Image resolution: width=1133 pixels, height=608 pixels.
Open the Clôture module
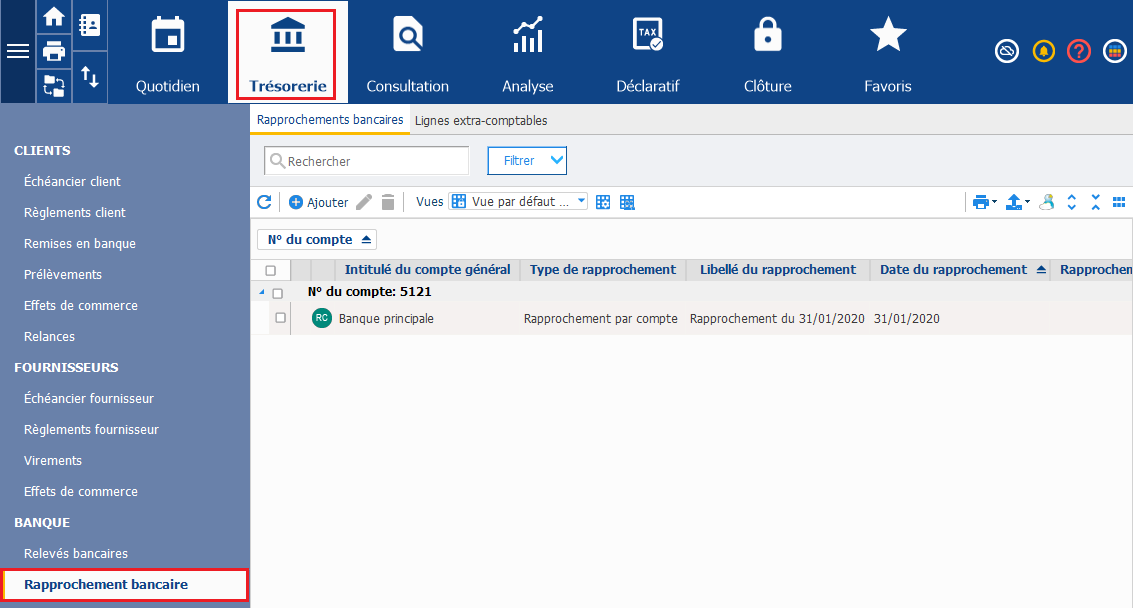(767, 52)
